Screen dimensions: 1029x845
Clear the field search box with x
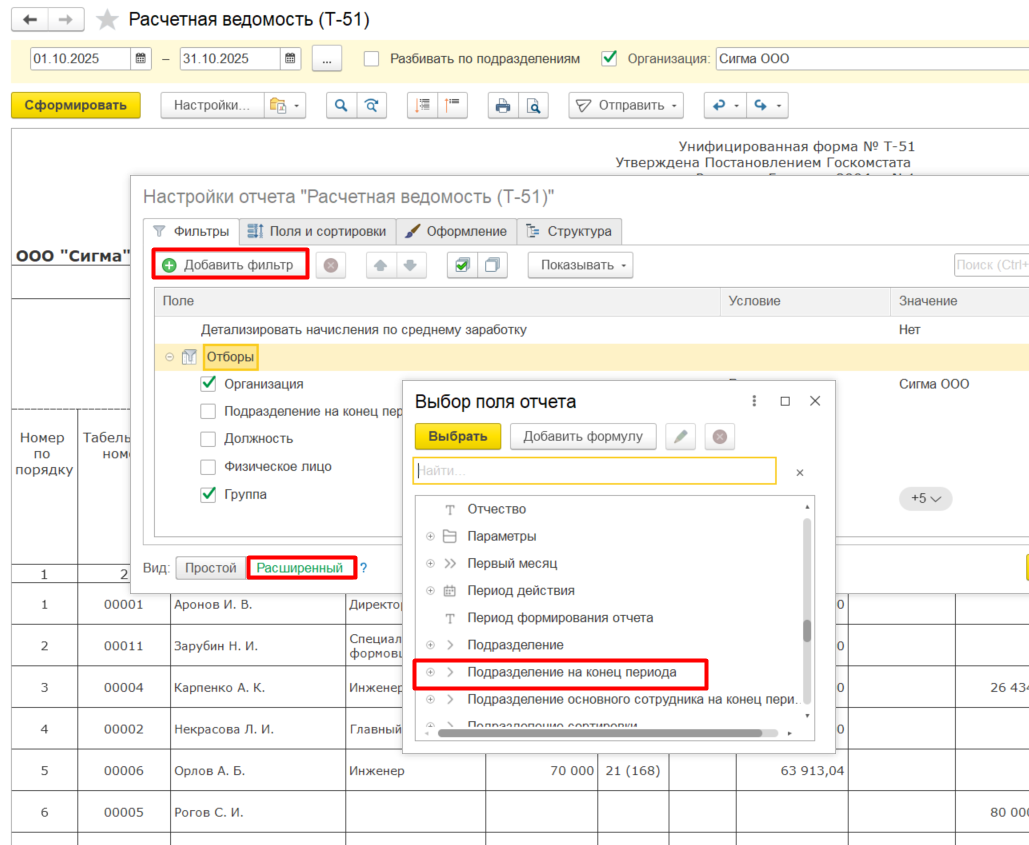coord(799,472)
